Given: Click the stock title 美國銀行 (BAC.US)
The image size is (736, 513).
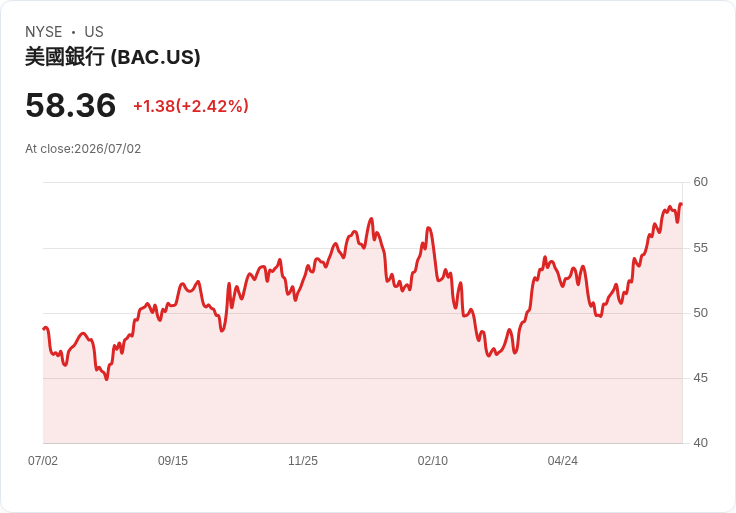Looking at the screenshot, I should click(x=113, y=57).
